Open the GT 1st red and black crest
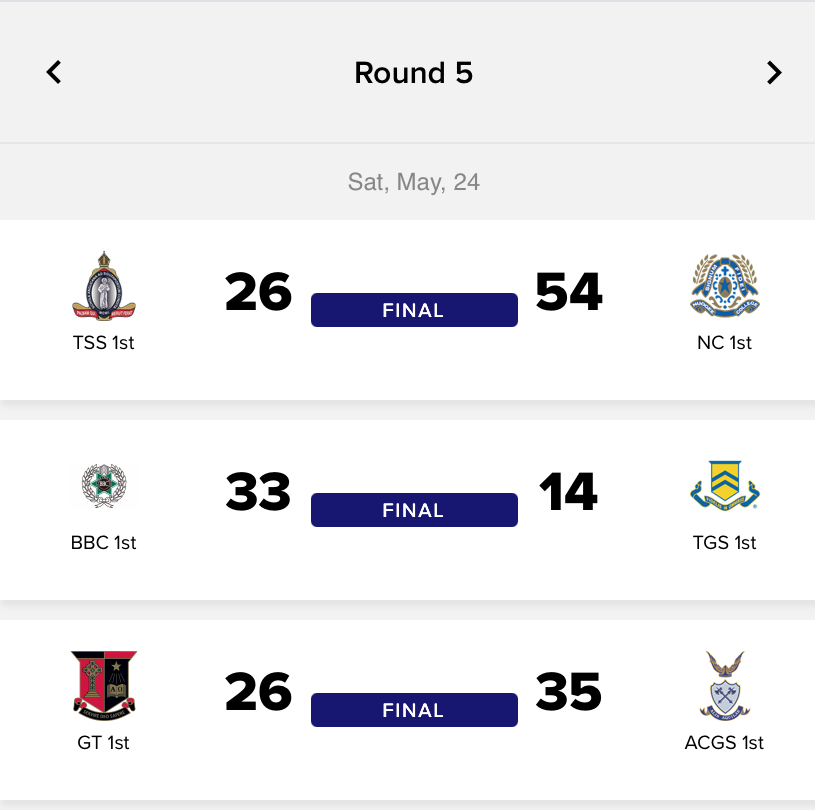Image resolution: width=815 pixels, height=810 pixels. click(104, 685)
